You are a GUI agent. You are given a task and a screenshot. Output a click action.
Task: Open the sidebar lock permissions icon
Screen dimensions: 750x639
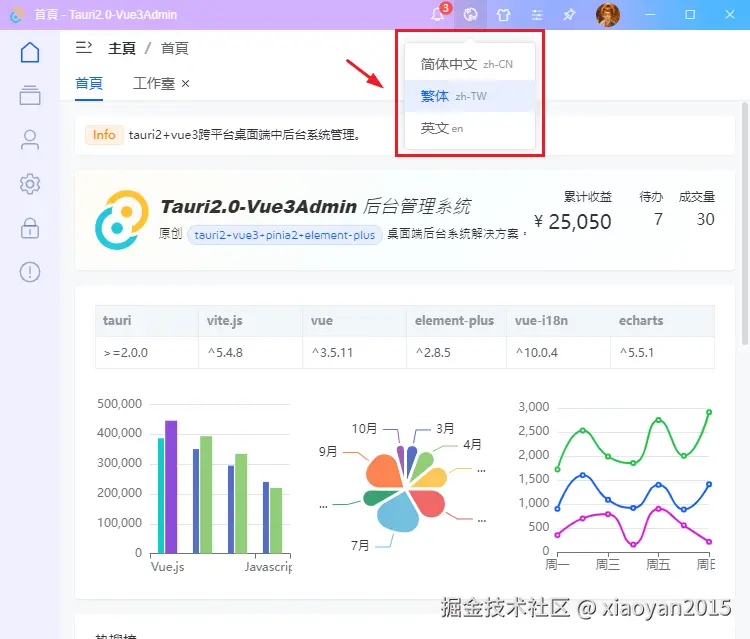pyautogui.click(x=30, y=228)
